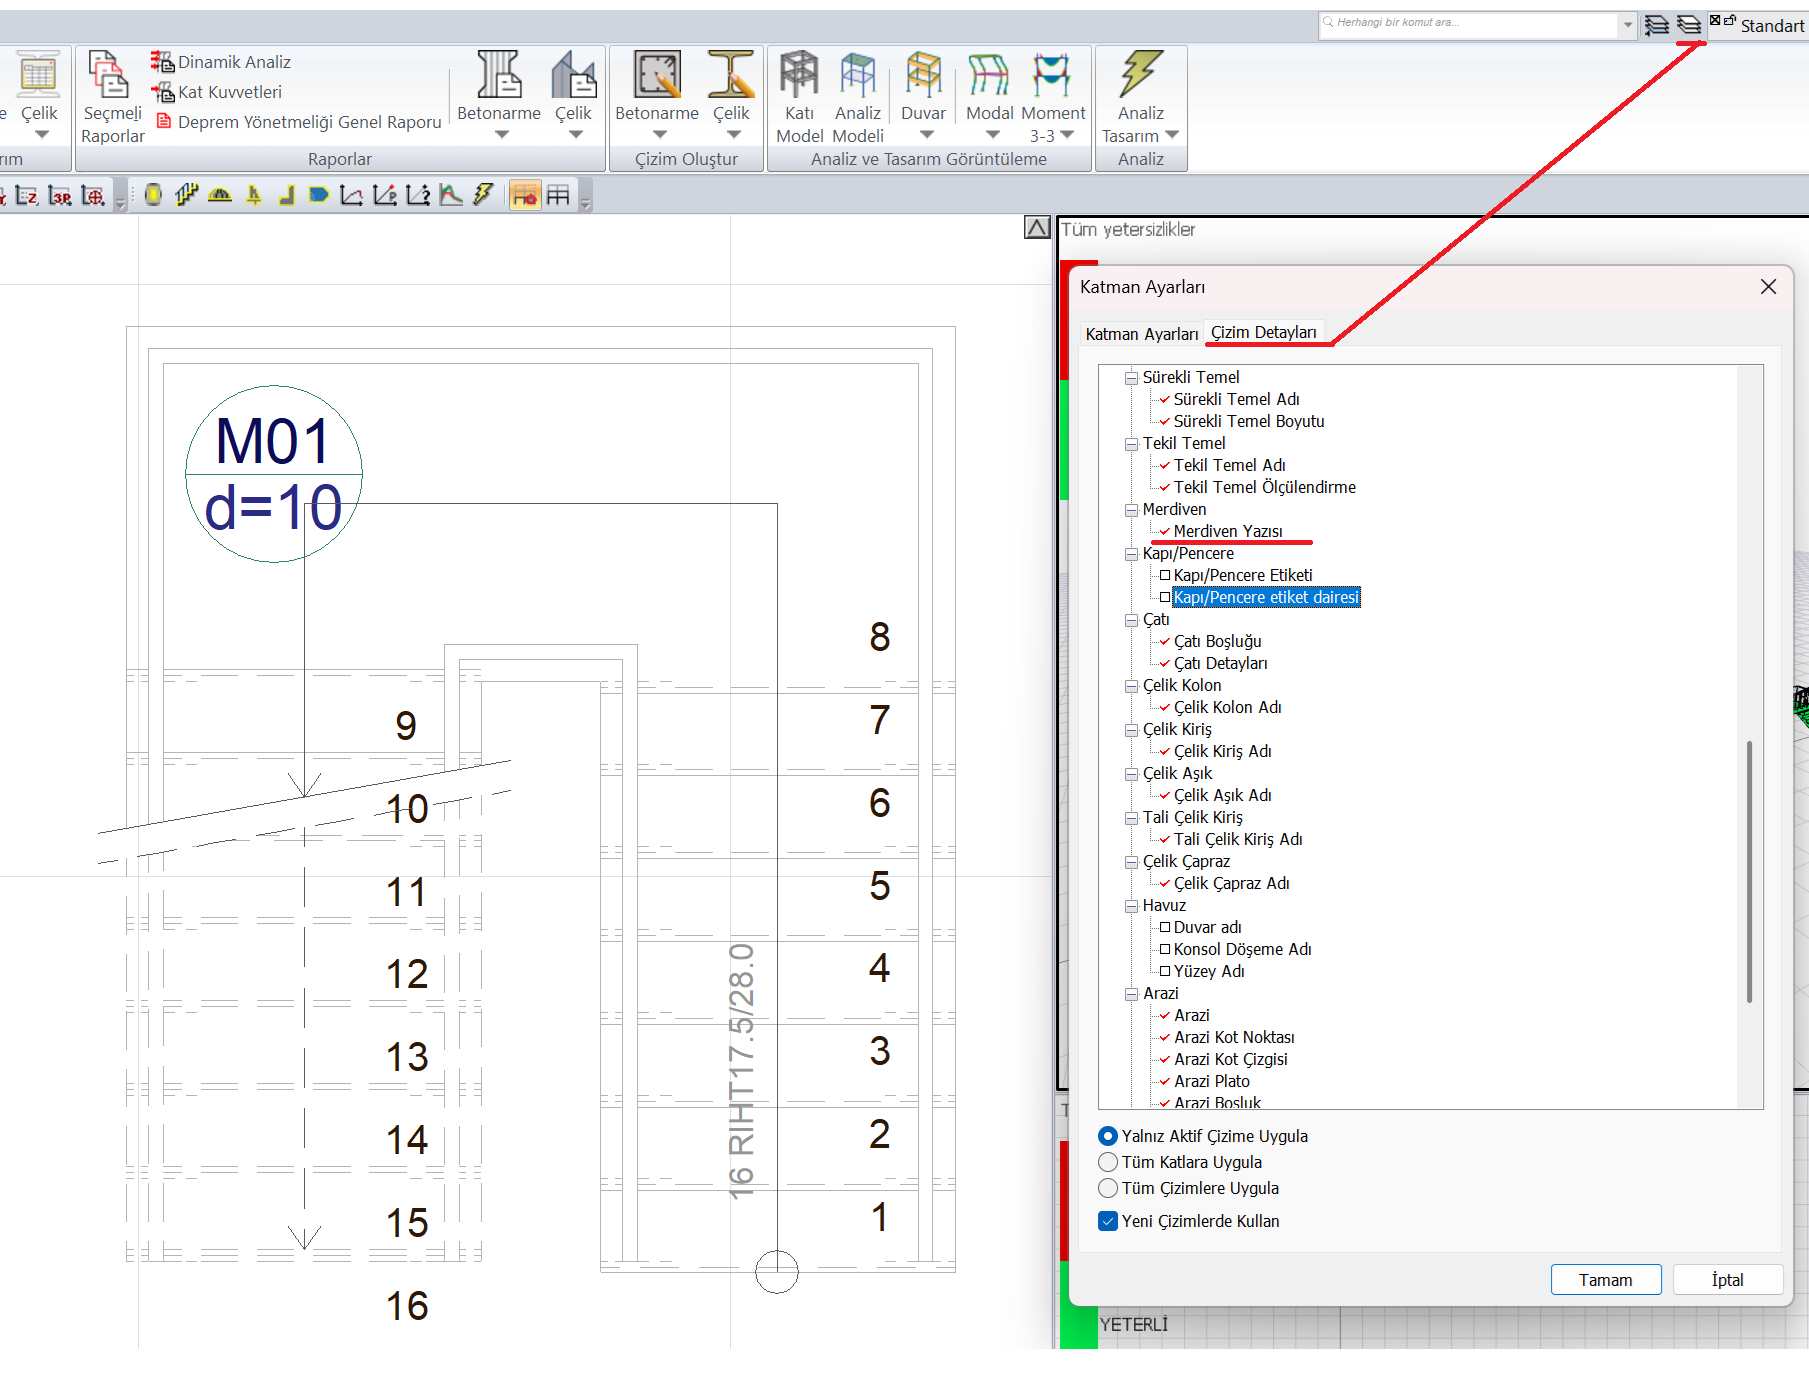This screenshot has height=1379, width=1809.
Task: Toggle the Merdiven Yazısı checkbox
Action: coord(1165,532)
